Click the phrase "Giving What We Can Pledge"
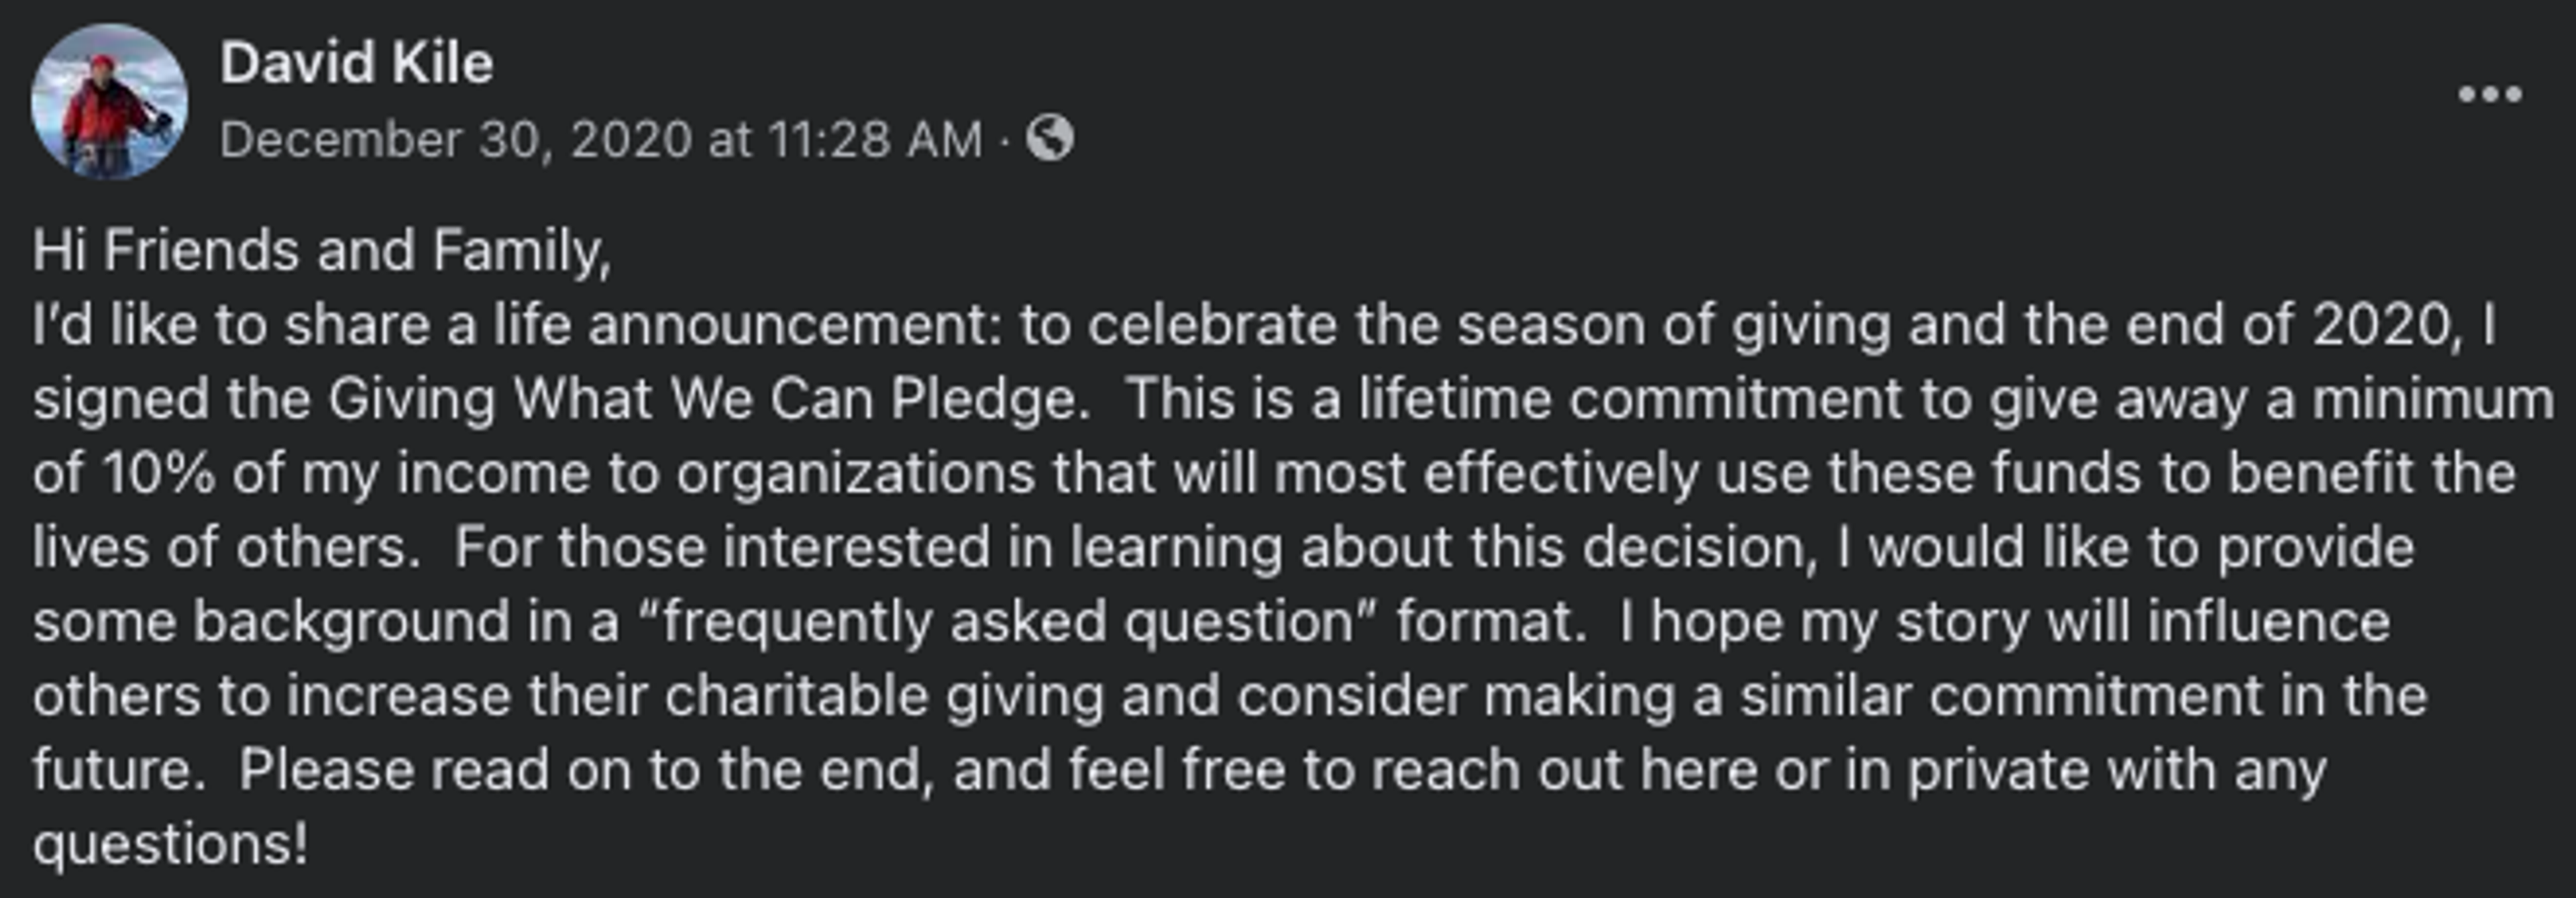Screen dimensions: 2576x898 coord(705,400)
